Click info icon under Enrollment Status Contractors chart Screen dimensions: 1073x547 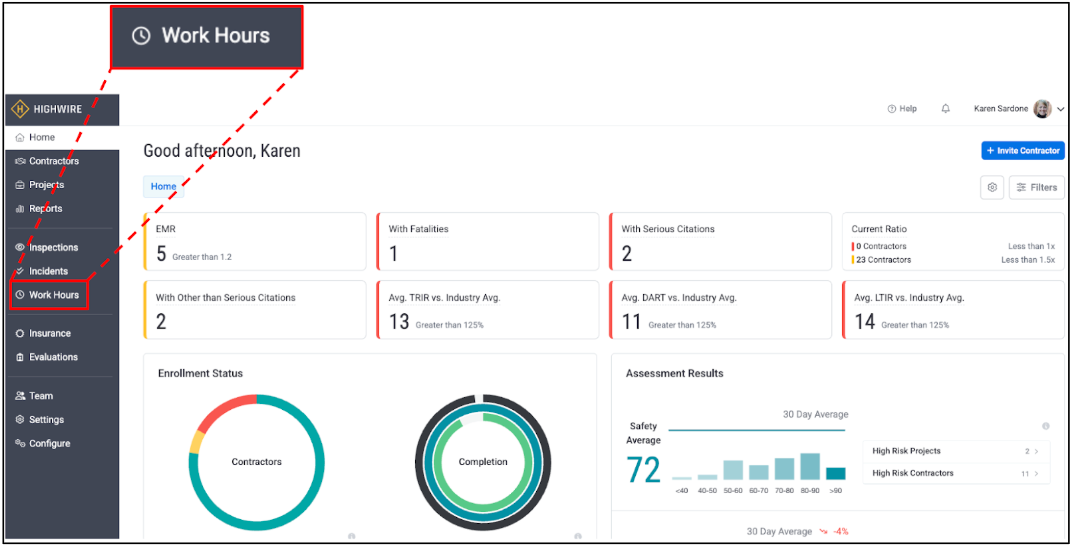click(351, 536)
